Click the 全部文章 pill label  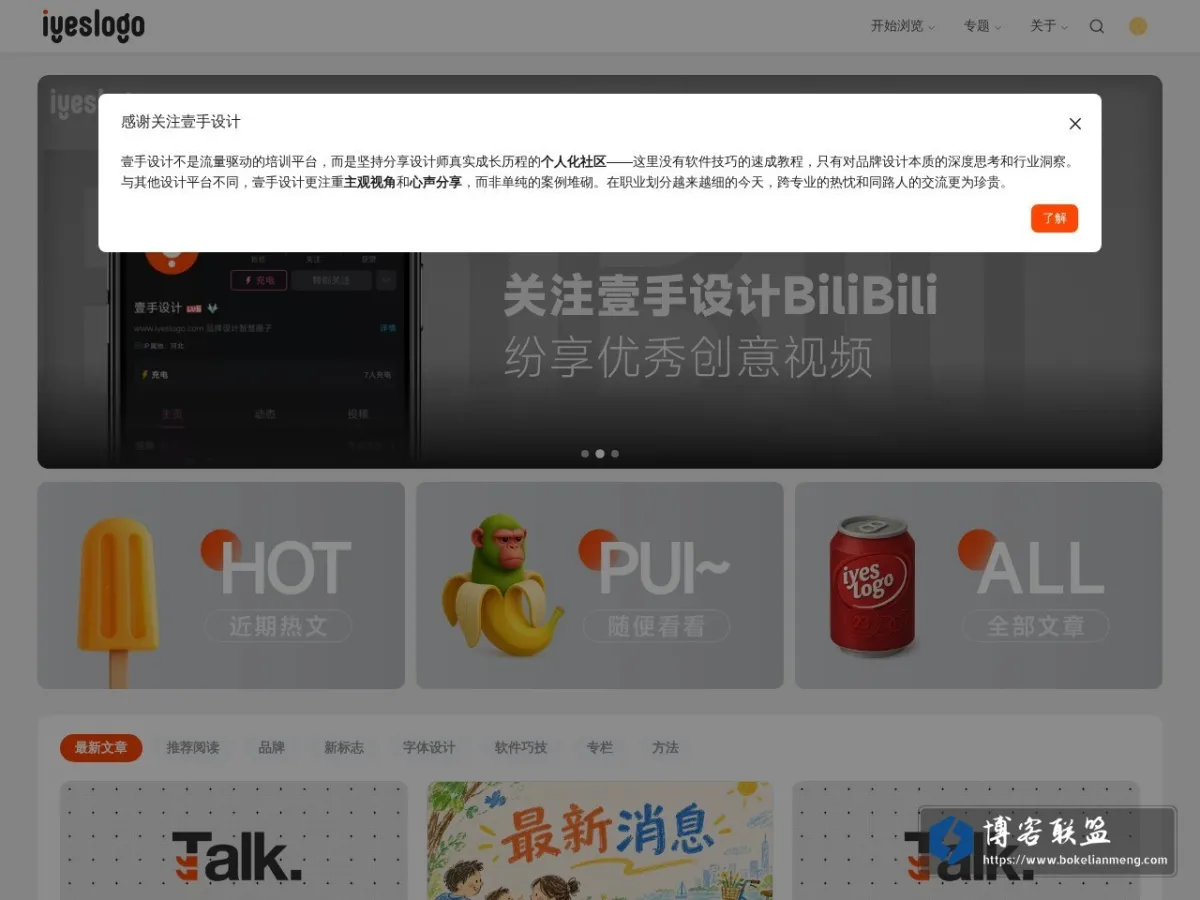tap(1036, 627)
